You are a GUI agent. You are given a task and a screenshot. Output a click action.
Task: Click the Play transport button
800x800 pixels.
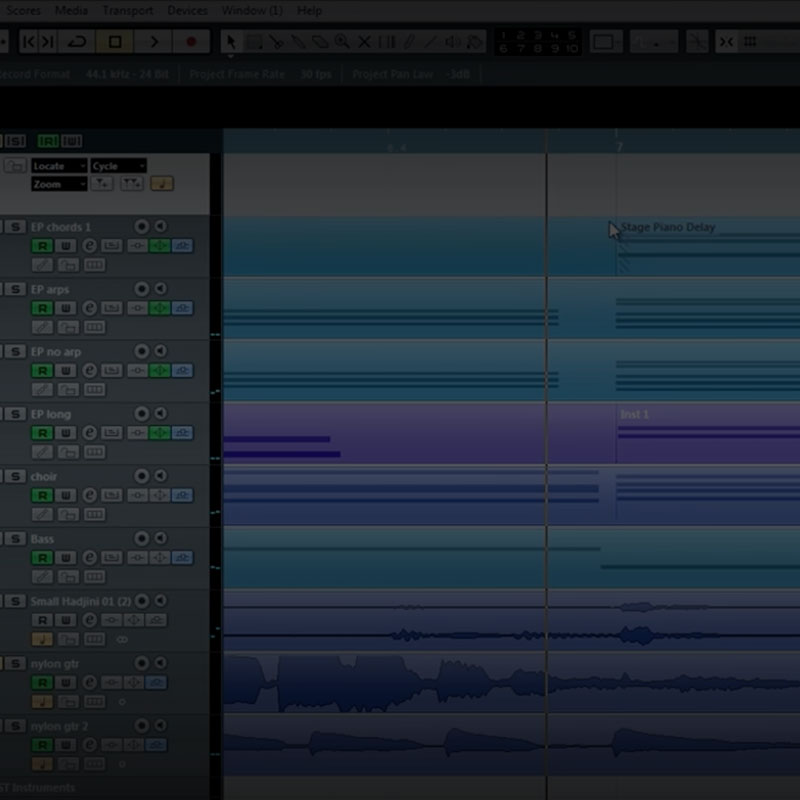click(153, 42)
